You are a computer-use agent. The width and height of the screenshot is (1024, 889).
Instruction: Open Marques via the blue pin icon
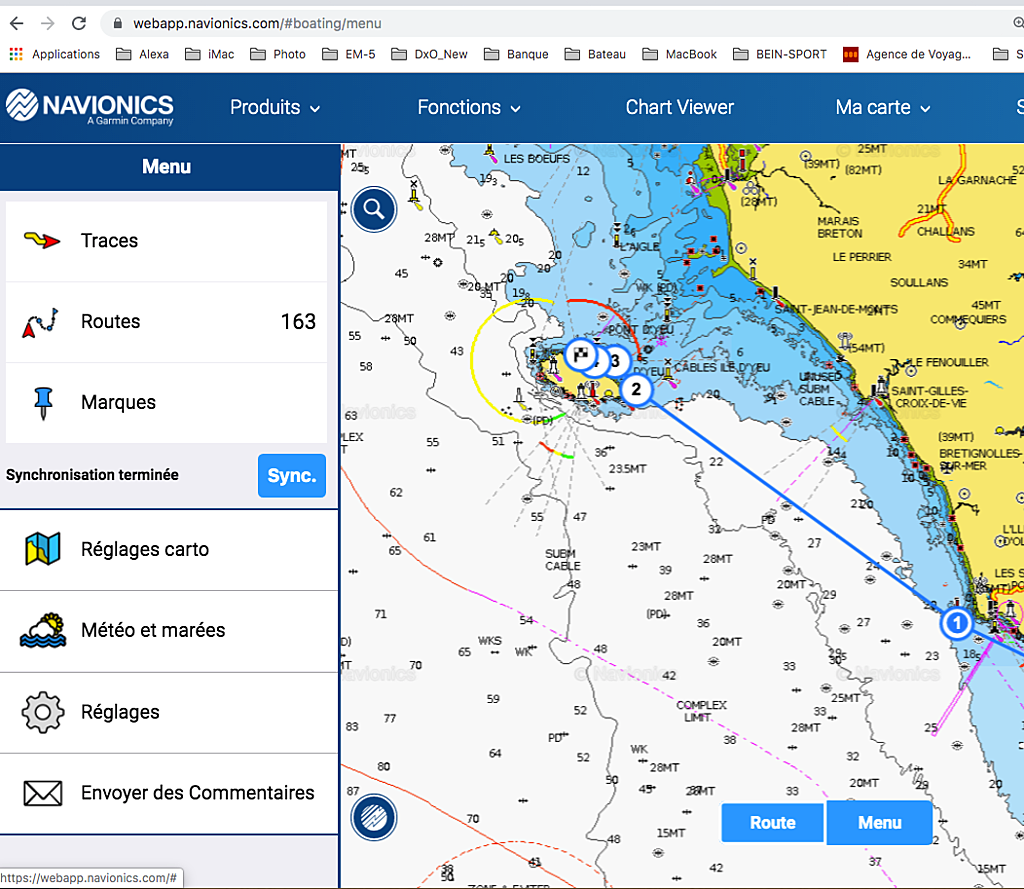(x=43, y=402)
